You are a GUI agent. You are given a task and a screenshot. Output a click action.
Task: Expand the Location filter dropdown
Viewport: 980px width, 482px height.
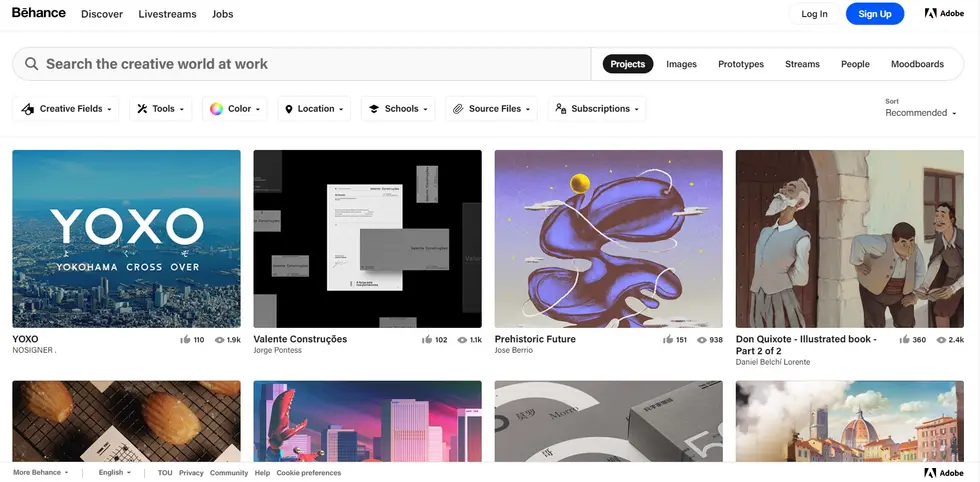pos(314,109)
